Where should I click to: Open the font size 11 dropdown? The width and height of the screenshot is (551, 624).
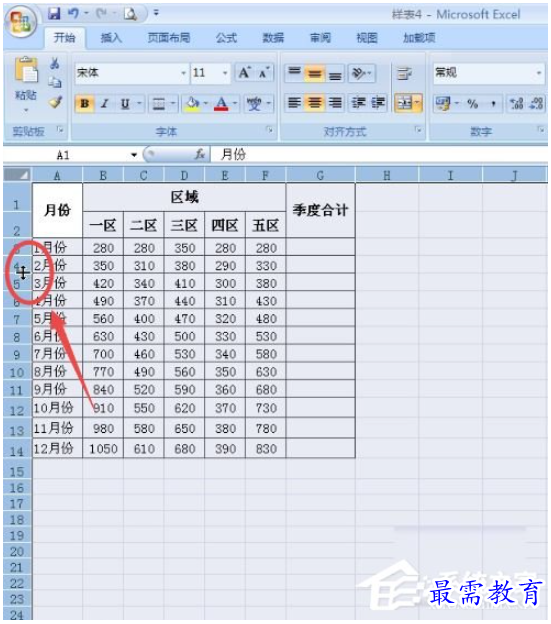tap(225, 73)
